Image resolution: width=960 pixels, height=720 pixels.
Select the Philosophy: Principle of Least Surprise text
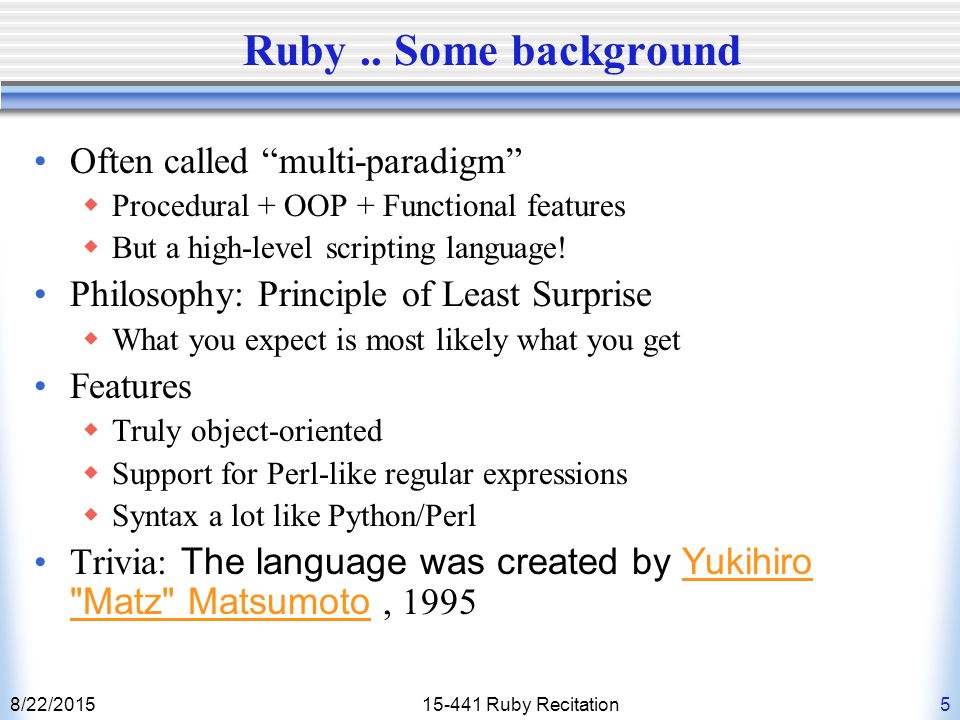[x=361, y=296]
